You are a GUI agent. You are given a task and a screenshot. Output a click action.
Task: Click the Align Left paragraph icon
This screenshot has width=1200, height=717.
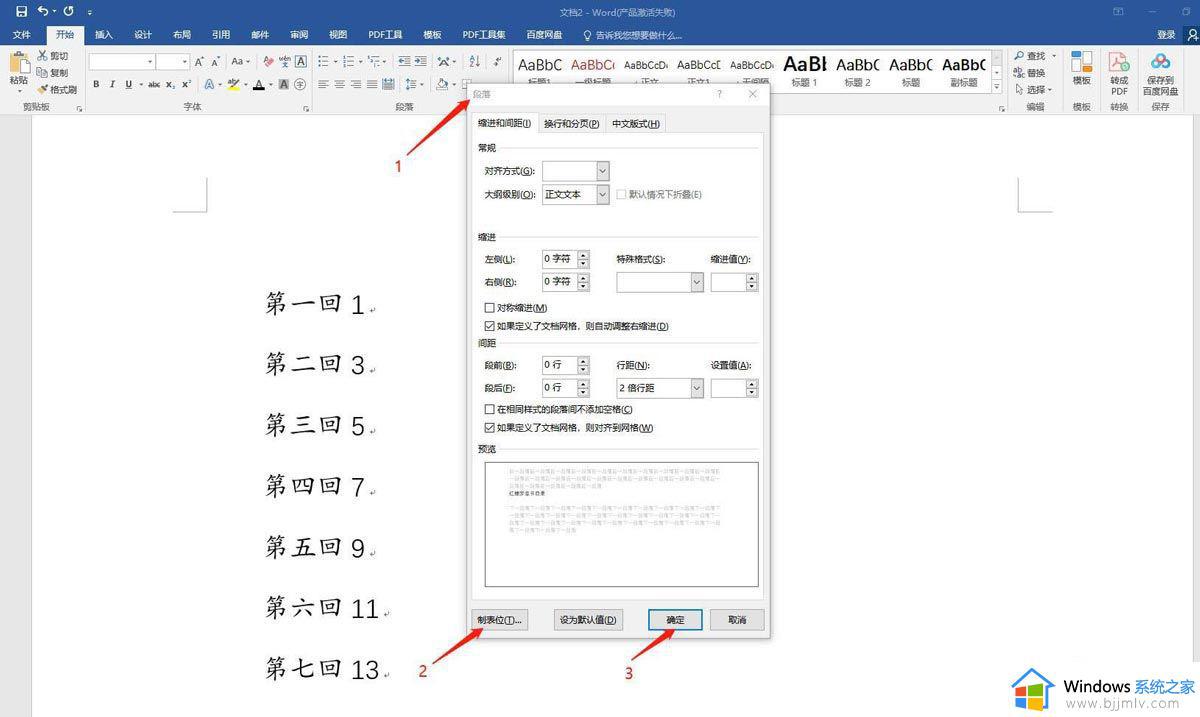click(x=323, y=85)
